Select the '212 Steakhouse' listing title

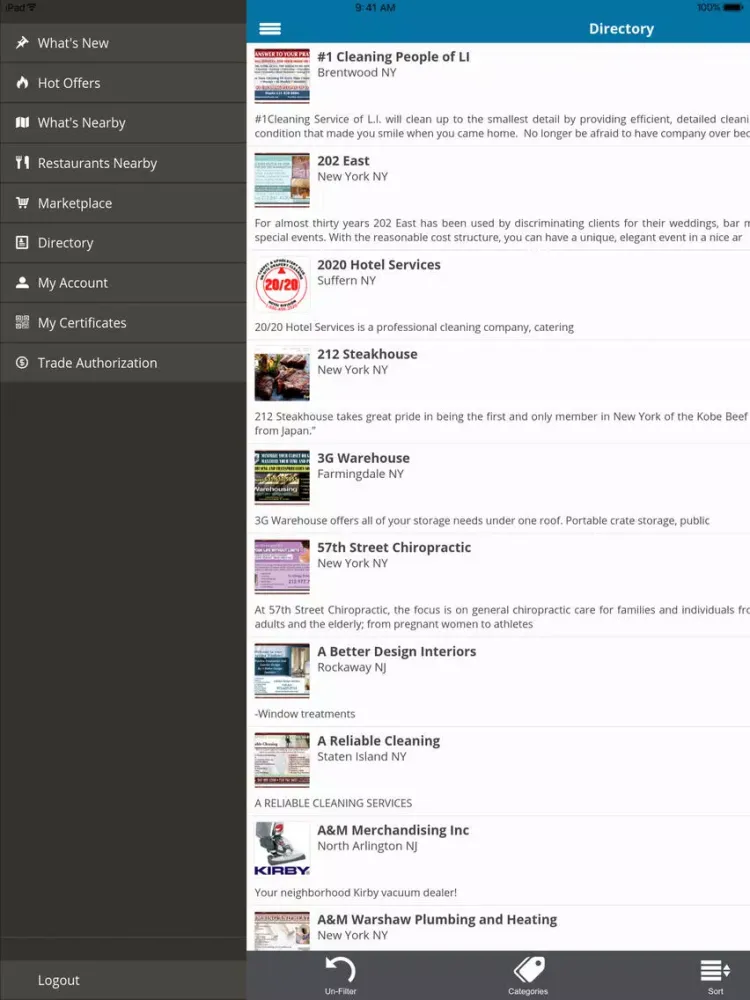point(367,354)
